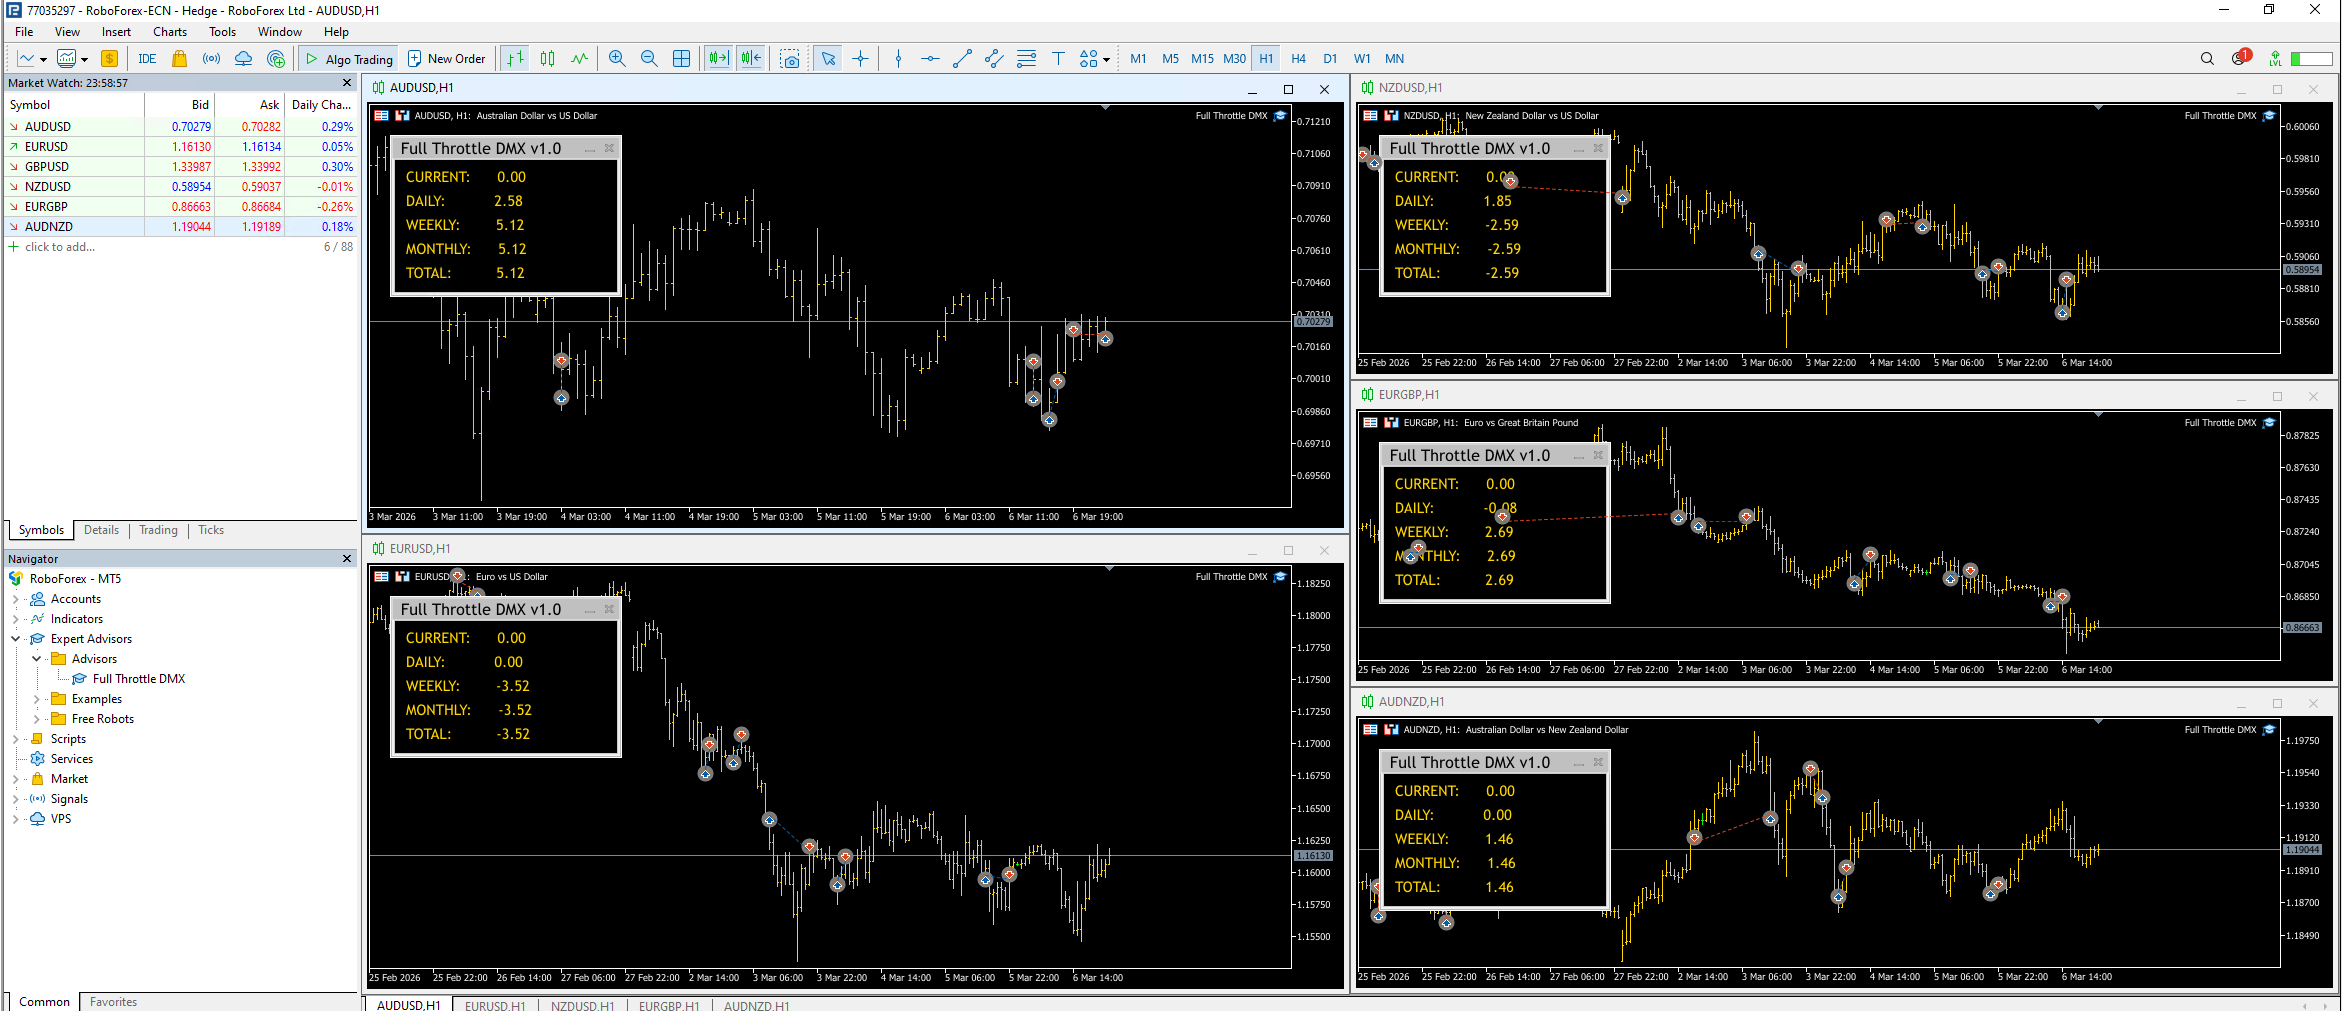Collapse the Expert Advisors node
This screenshot has height=1011, width=2343.
click(15, 639)
